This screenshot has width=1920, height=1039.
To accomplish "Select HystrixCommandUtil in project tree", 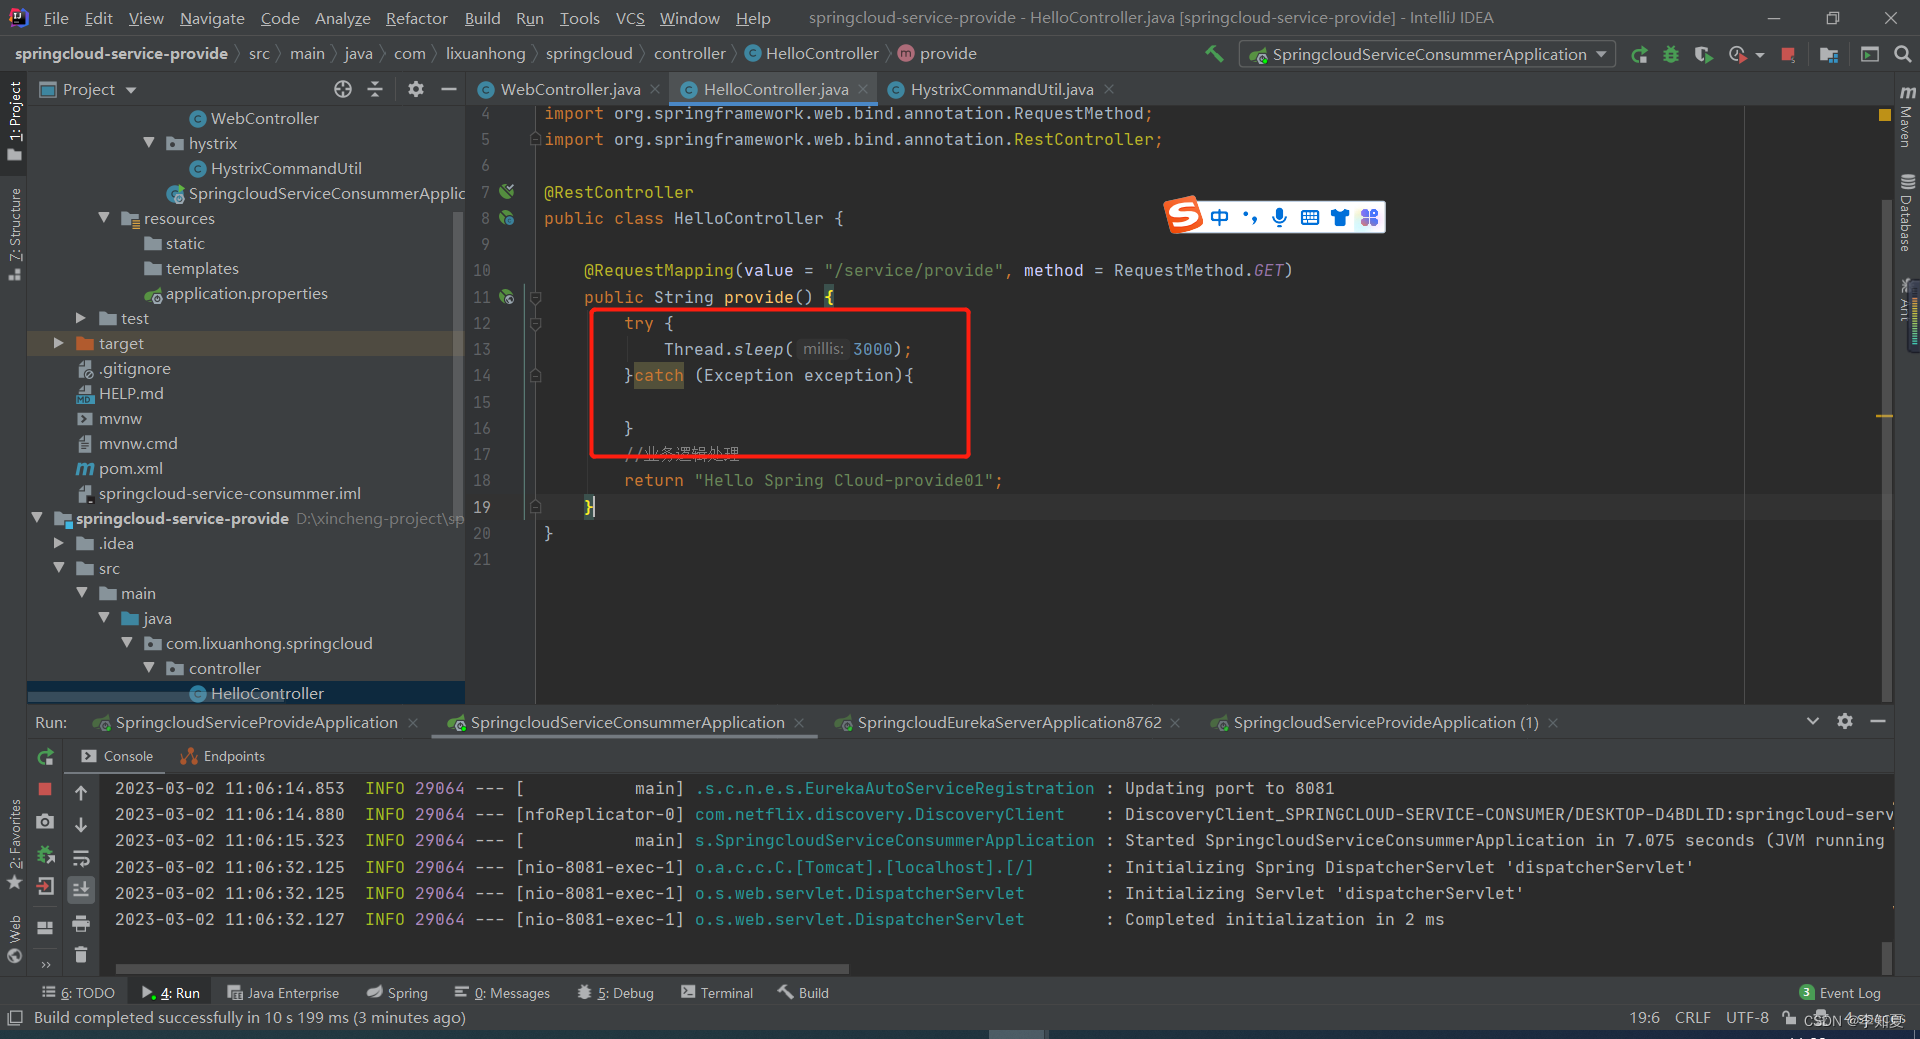I will coord(286,168).
